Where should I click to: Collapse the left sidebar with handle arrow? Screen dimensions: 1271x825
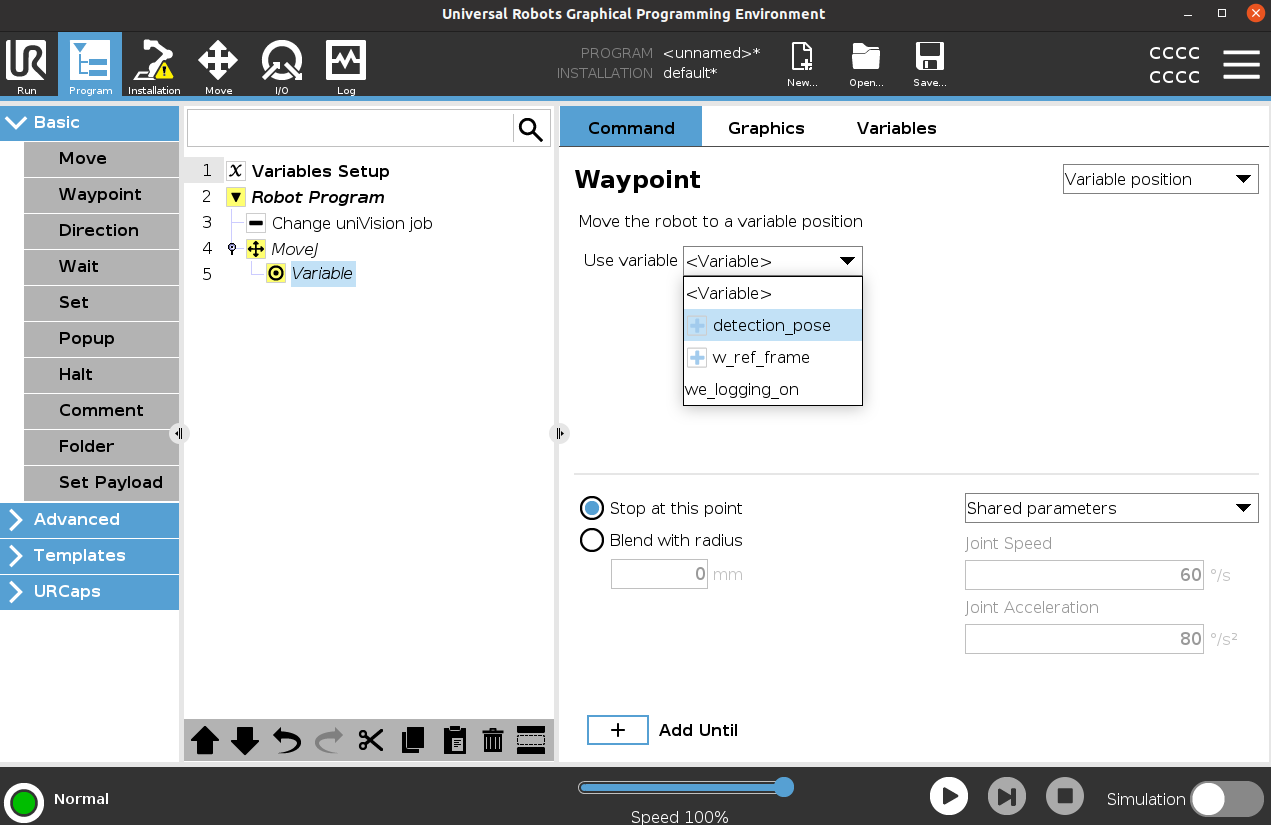(x=178, y=433)
